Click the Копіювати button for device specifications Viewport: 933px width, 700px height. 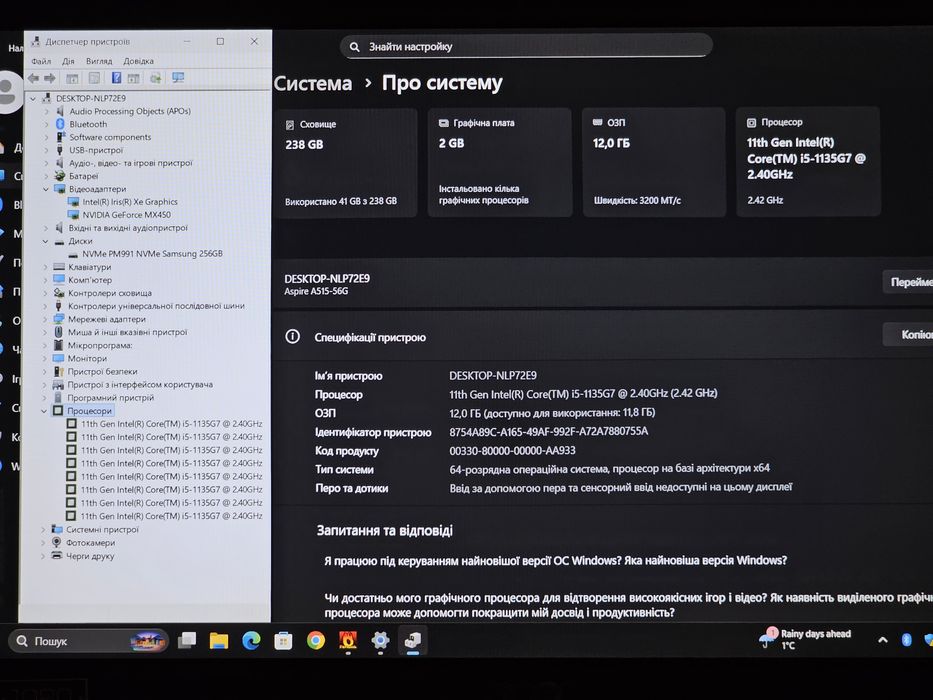[x=909, y=335]
